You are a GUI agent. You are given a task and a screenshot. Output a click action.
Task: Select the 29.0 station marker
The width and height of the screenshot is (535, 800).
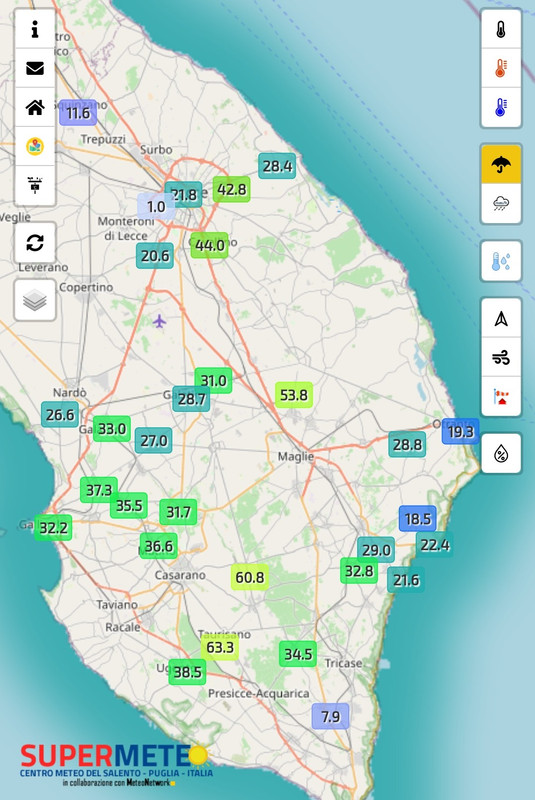coord(376,550)
